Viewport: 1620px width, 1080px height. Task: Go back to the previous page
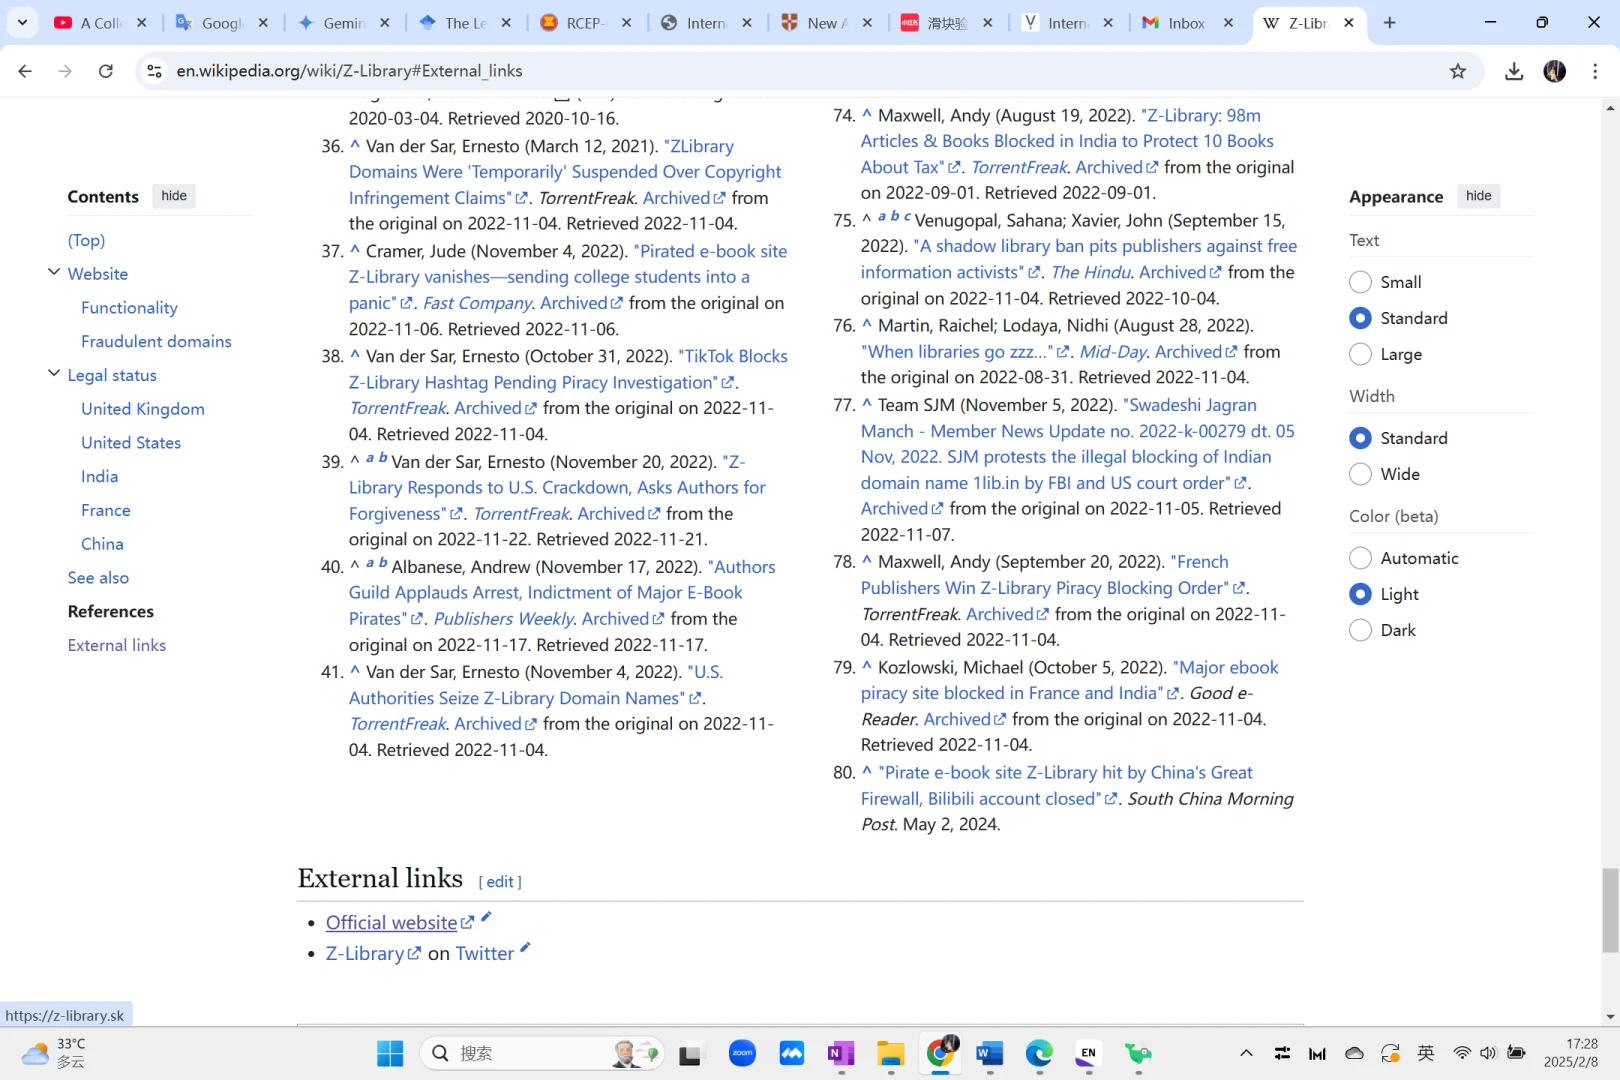pos(25,71)
